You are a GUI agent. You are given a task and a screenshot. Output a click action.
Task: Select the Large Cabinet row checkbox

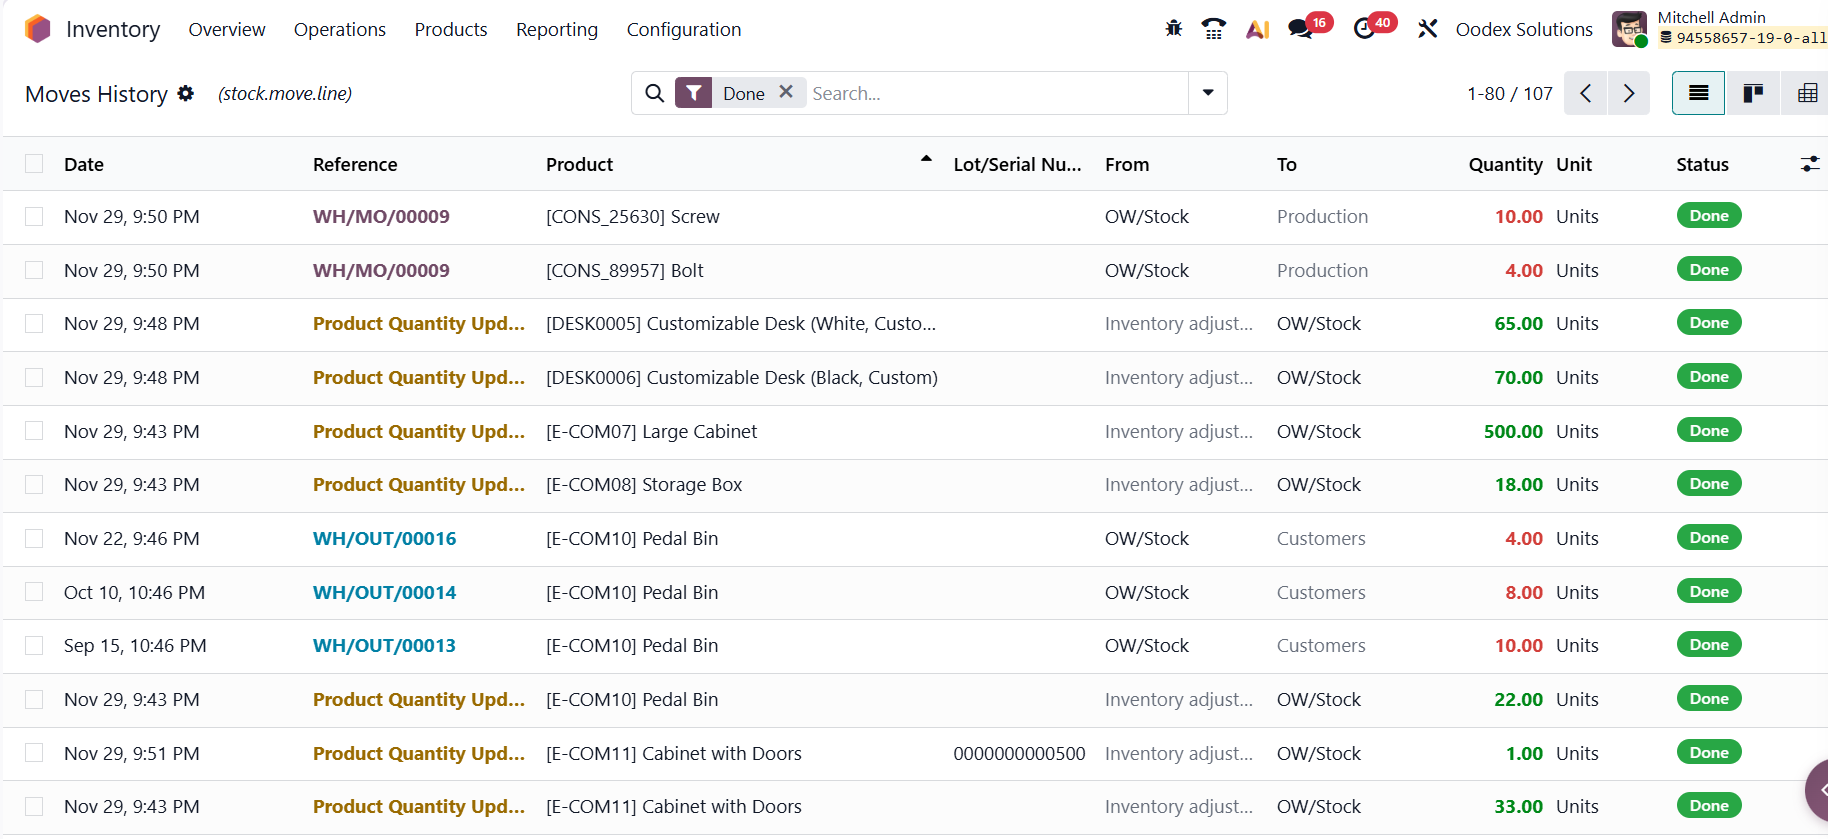pos(34,431)
